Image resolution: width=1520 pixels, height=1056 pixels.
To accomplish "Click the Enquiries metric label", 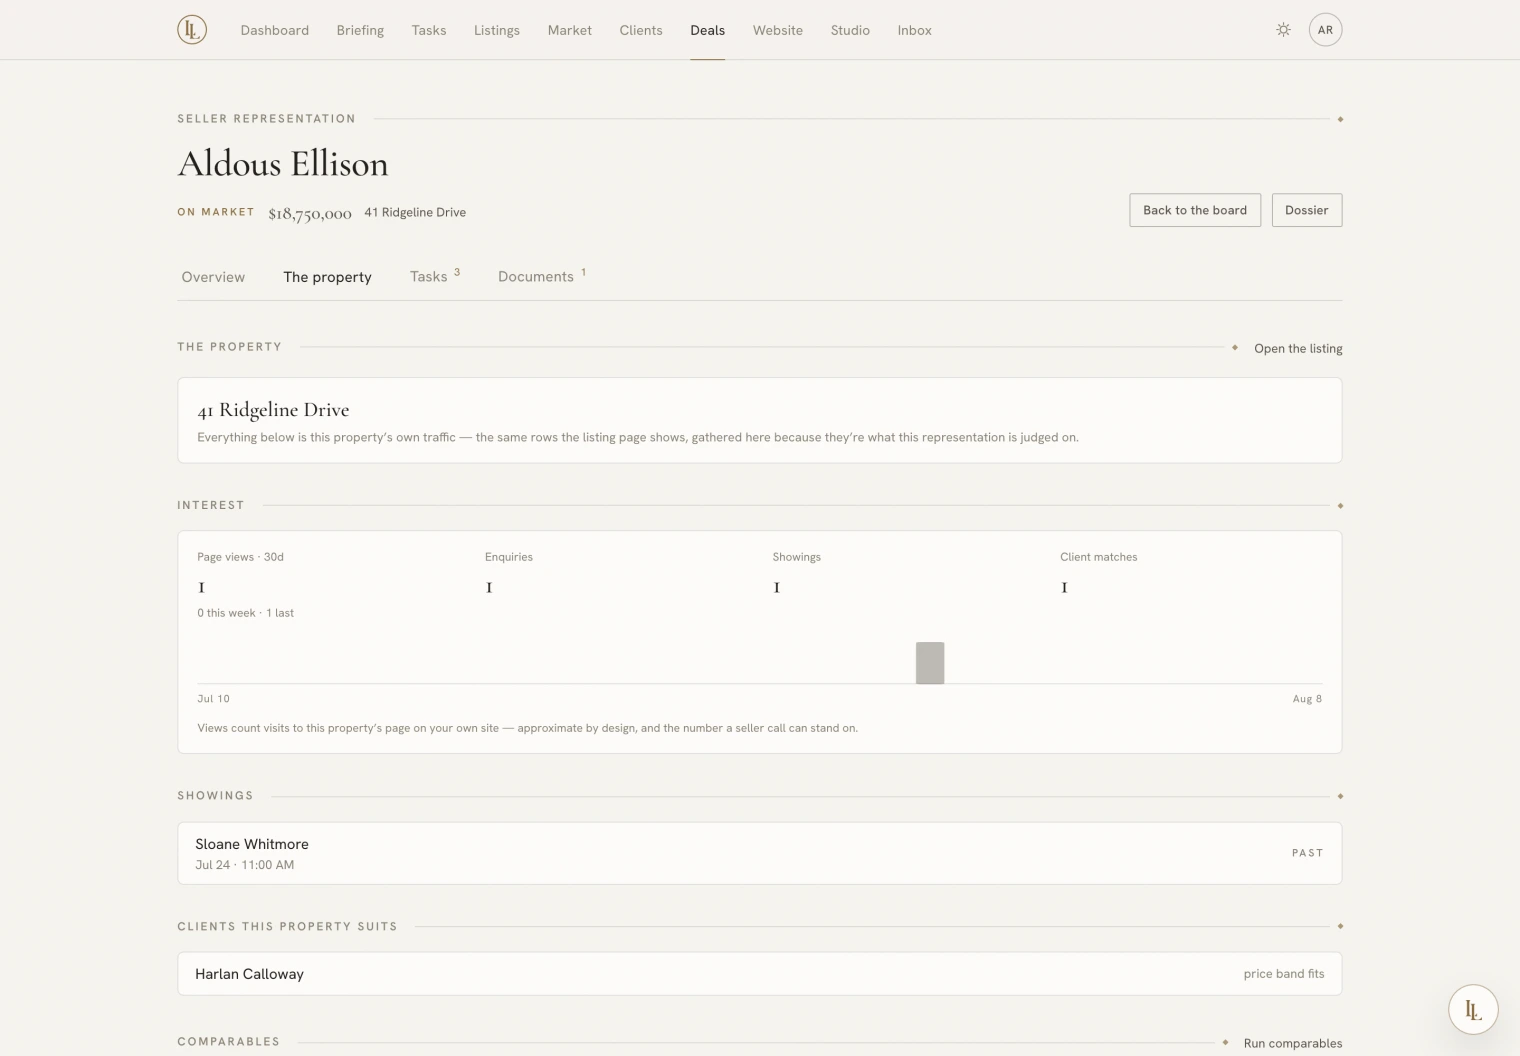I will [x=509, y=557].
